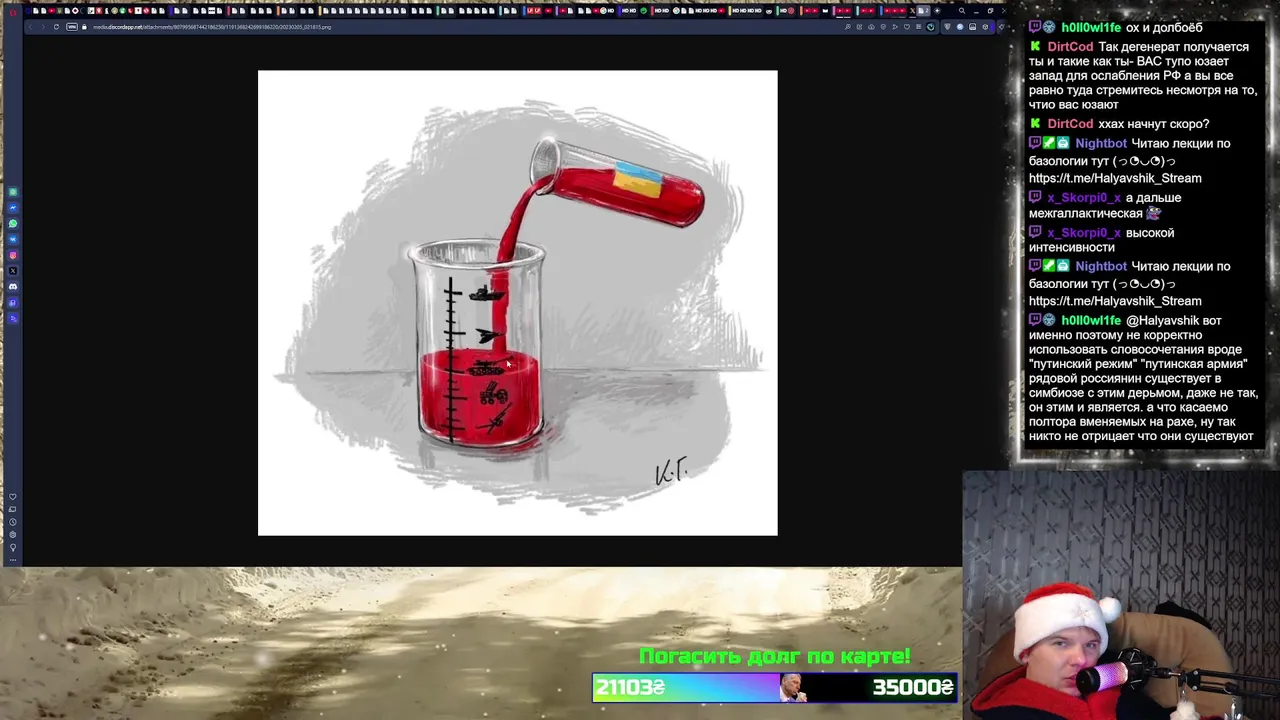Open the Opera menu logo button
This screenshot has width=1280, height=720.
click(x=12, y=12)
